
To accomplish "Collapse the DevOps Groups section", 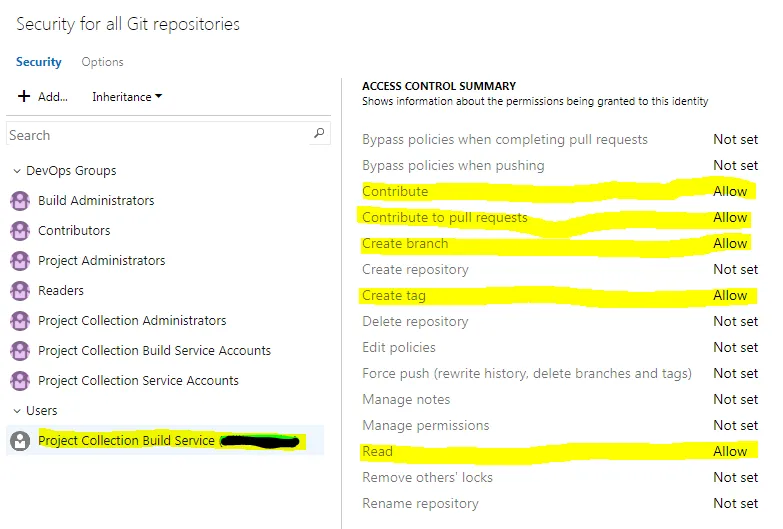I will tap(17, 171).
